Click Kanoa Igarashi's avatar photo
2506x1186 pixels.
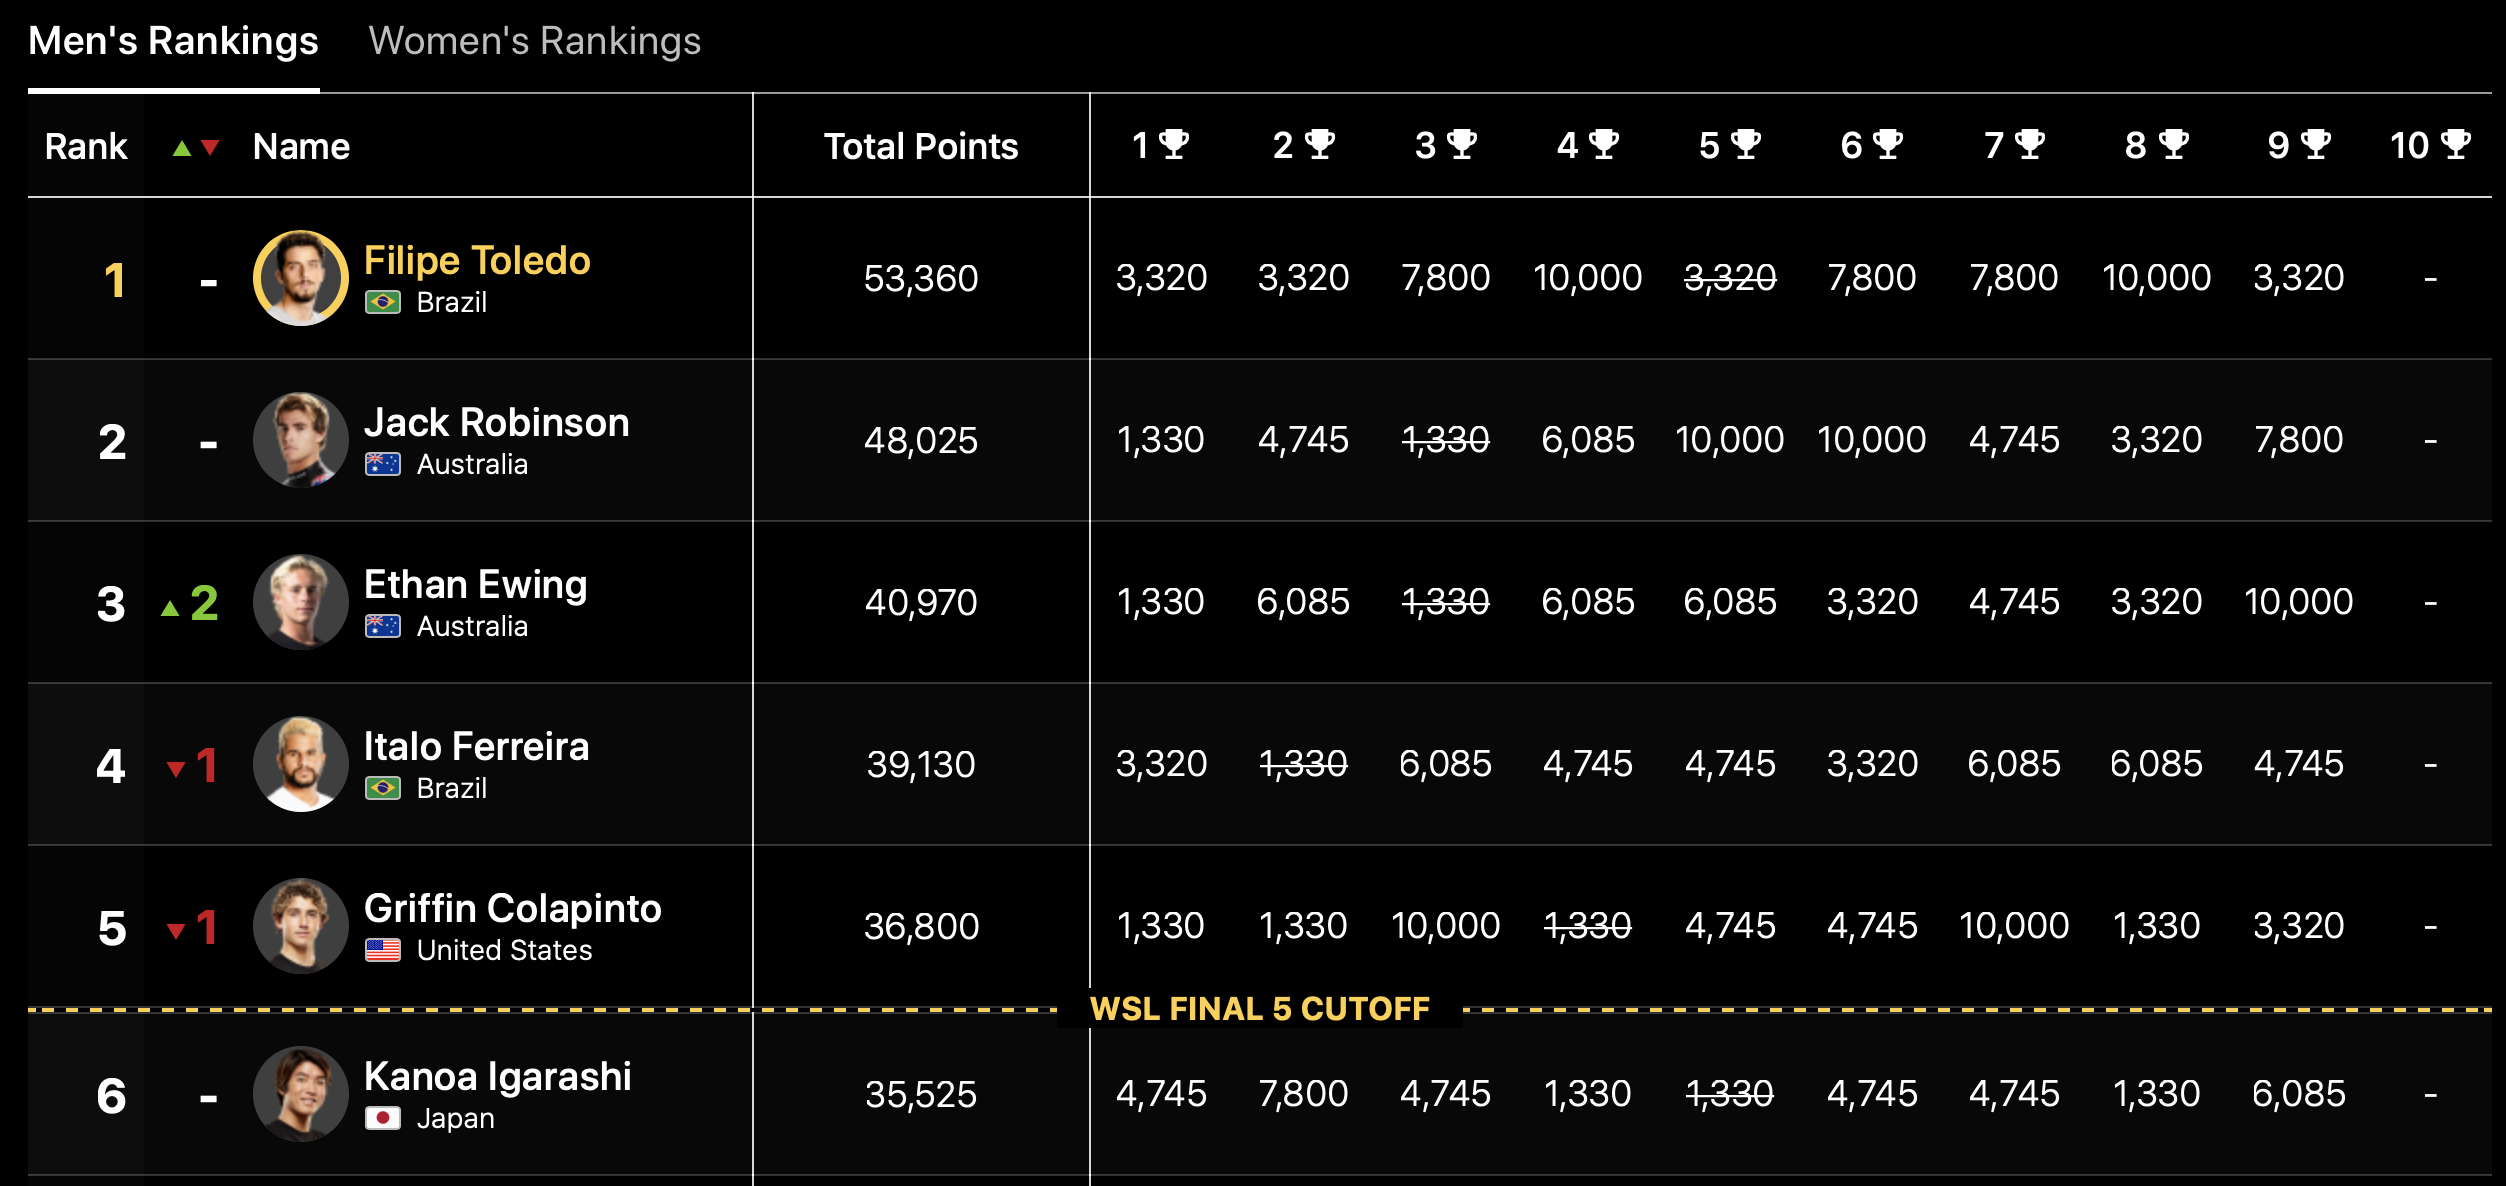(301, 1094)
